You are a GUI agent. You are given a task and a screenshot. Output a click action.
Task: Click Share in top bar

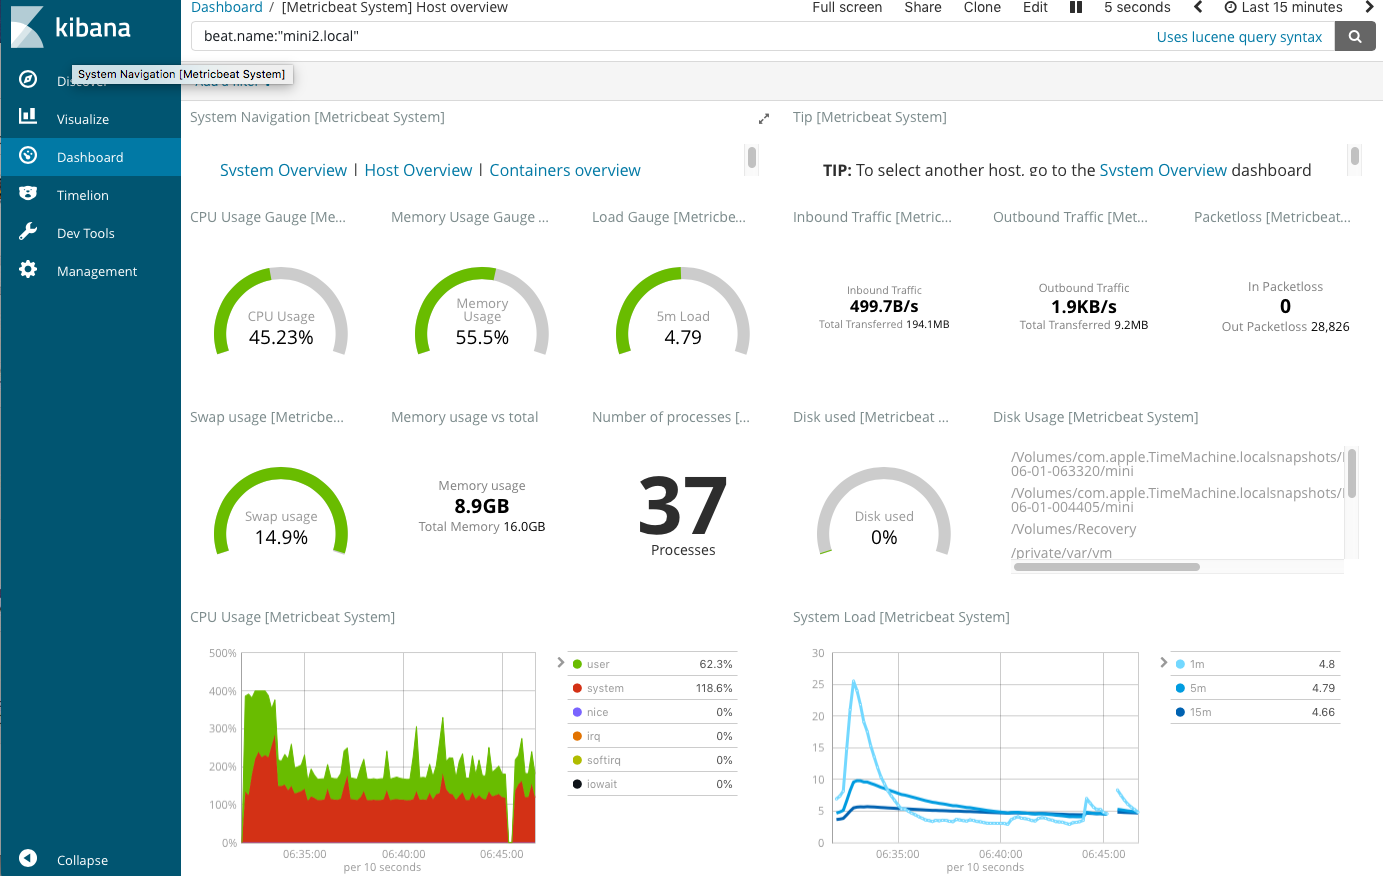coord(923,7)
